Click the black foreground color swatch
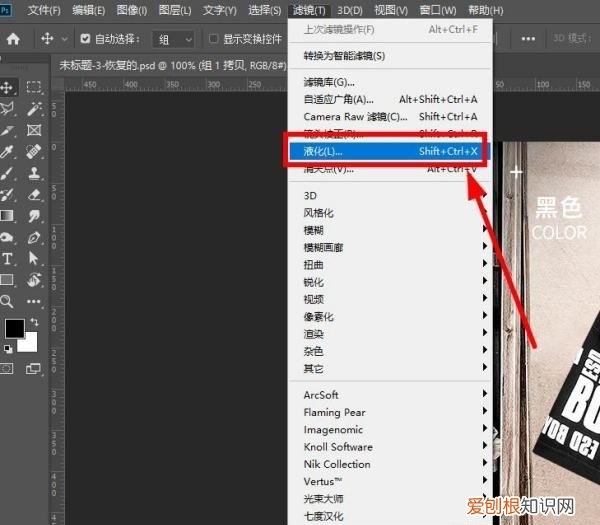The image size is (600, 525). tap(14, 328)
